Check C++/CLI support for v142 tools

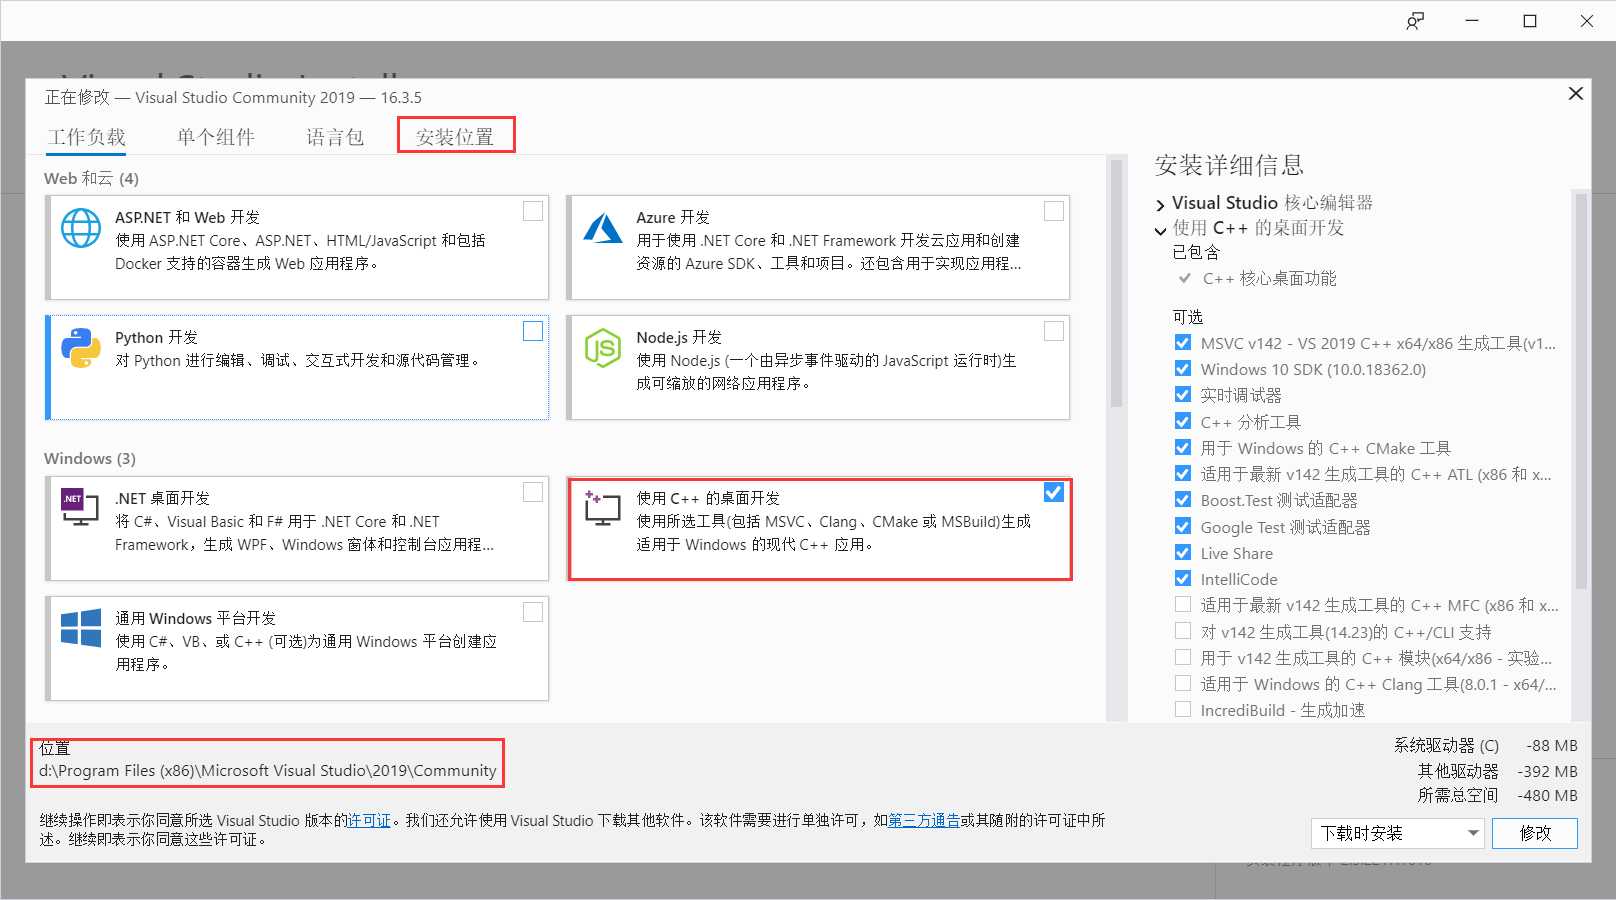tap(1183, 631)
